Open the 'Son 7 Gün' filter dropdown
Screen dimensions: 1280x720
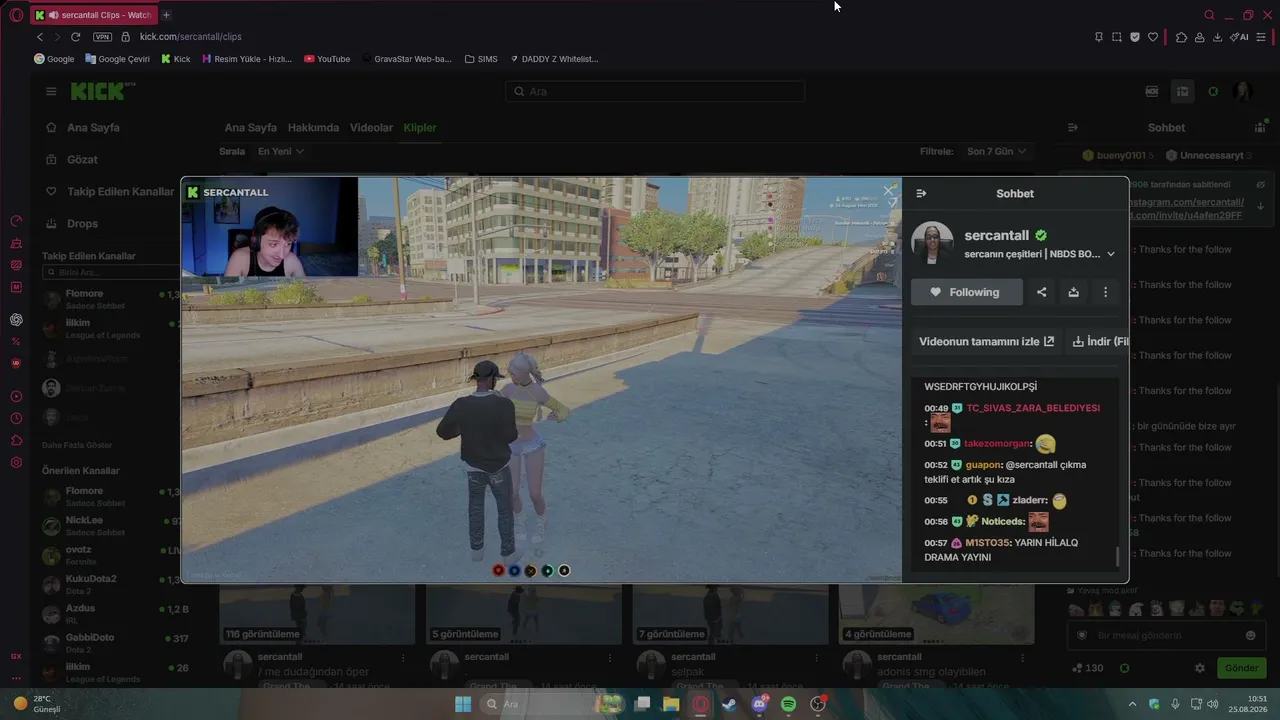coord(996,151)
